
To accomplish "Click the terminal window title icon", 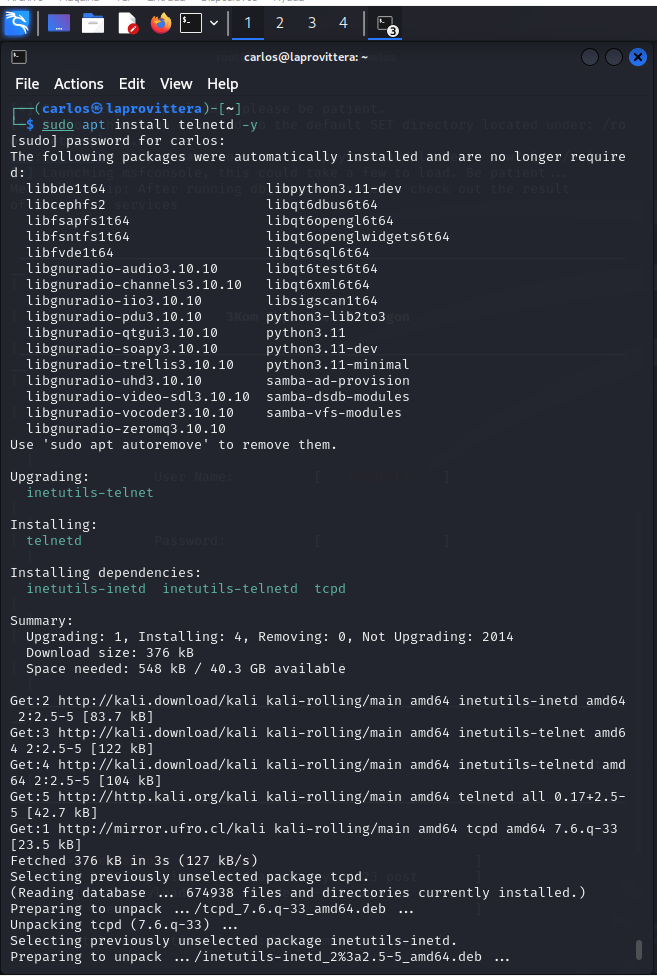I will (19, 57).
